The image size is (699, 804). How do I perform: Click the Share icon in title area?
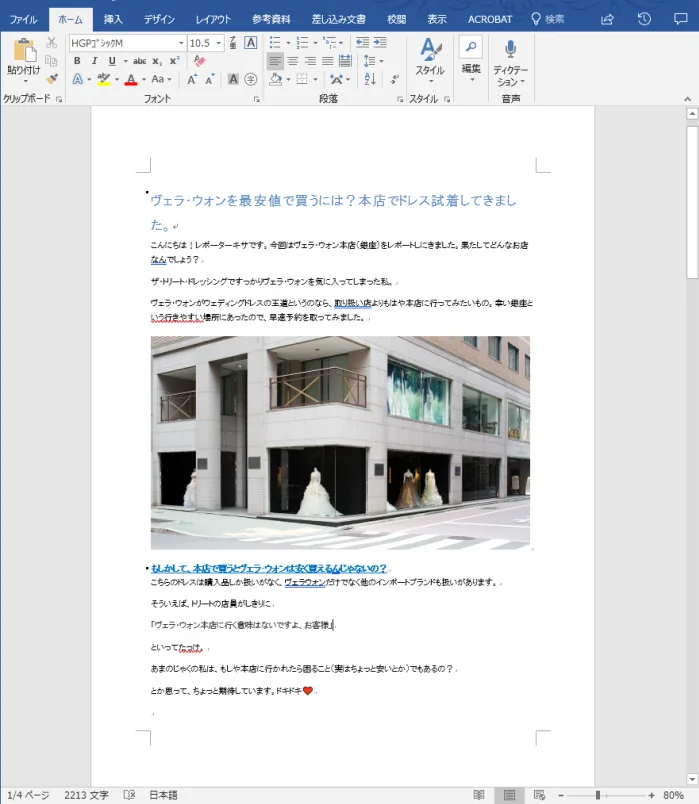click(607, 19)
